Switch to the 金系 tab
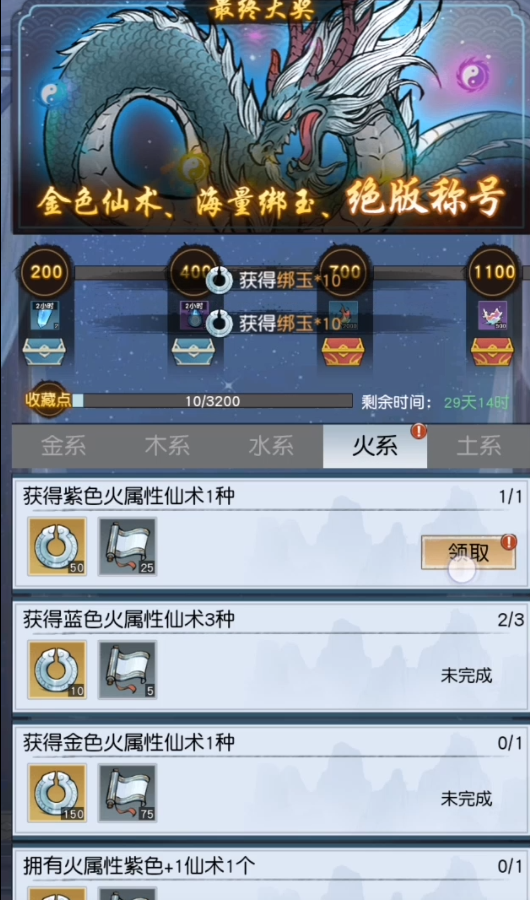Viewport: 530px width, 900px height. [64, 446]
